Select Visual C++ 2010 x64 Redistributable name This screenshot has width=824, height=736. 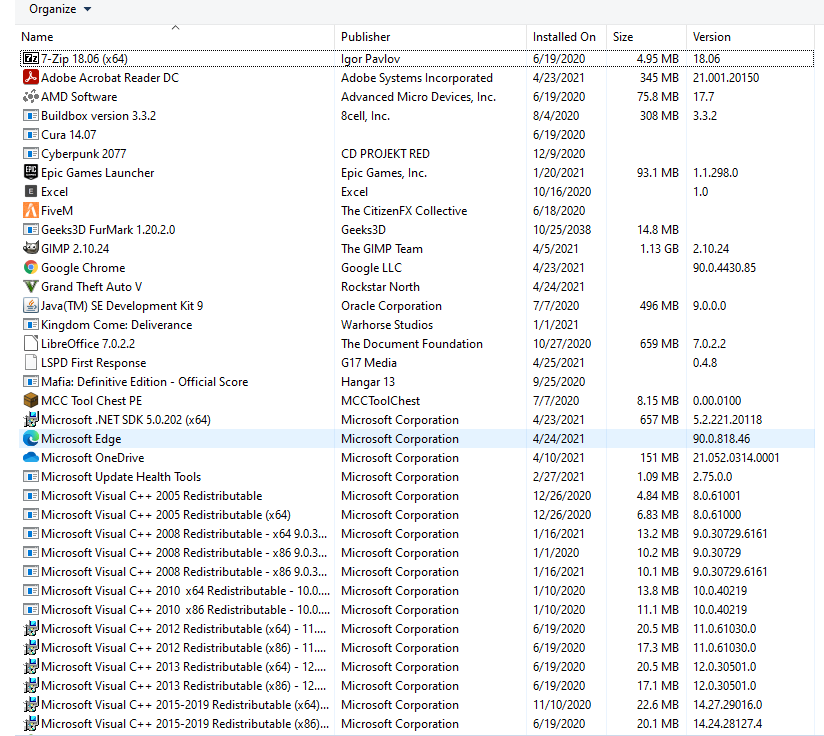point(186,590)
